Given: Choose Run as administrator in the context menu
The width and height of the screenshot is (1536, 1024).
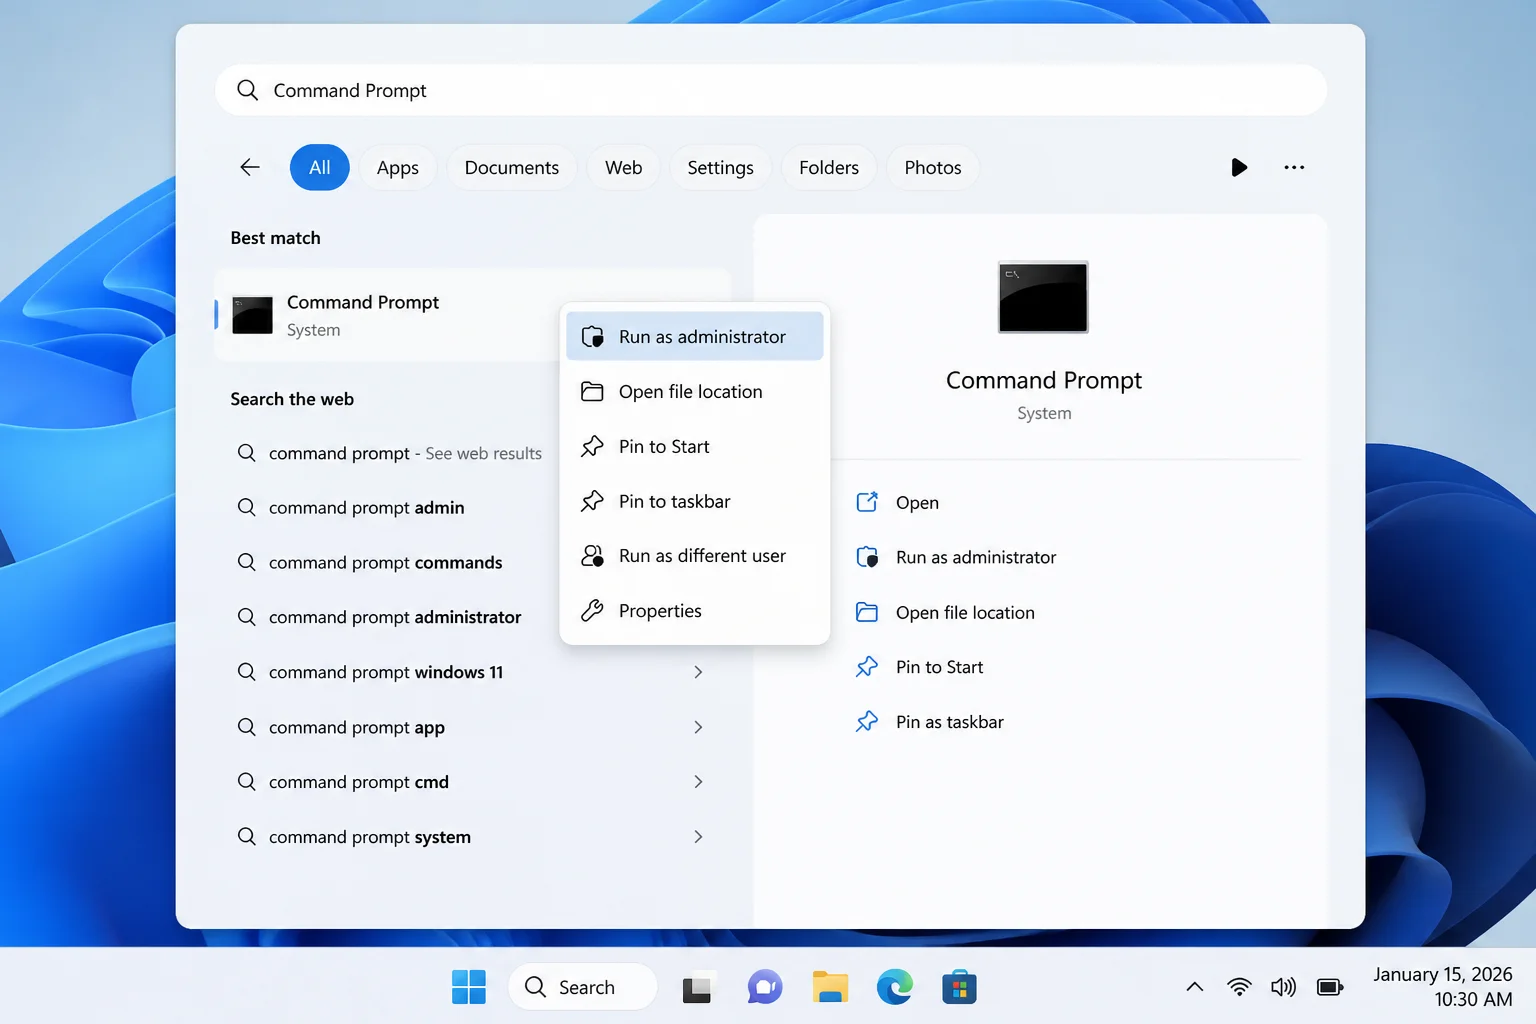Looking at the screenshot, I should point(695,336).
